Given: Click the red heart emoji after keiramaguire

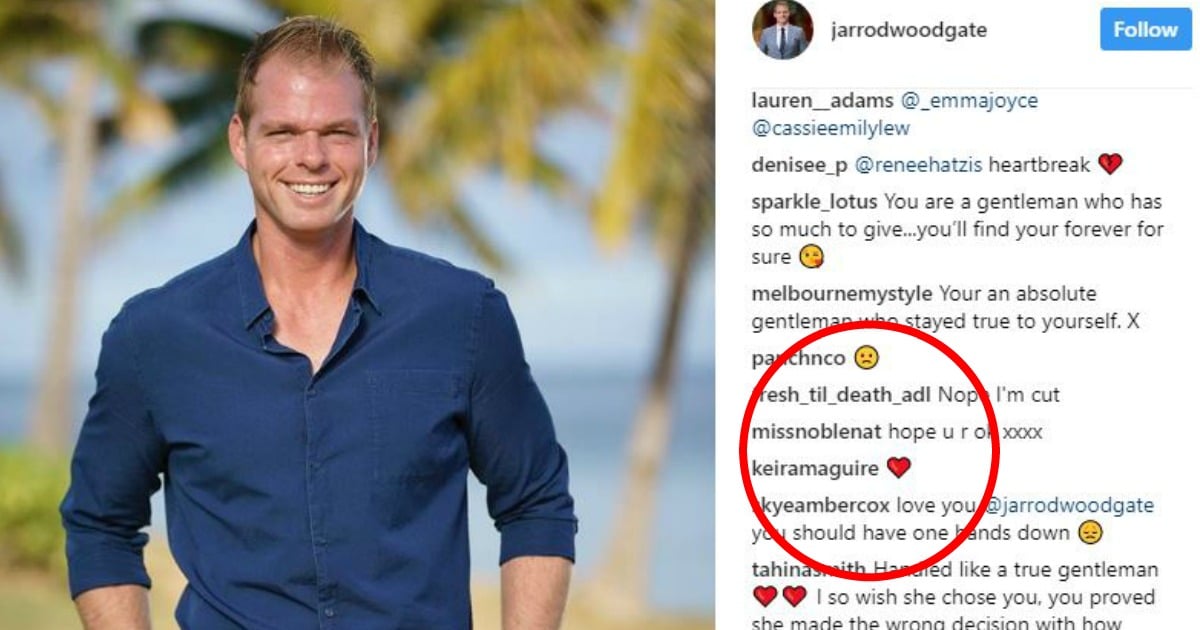Looking at the screenshot, I should [x=898, y=467].
